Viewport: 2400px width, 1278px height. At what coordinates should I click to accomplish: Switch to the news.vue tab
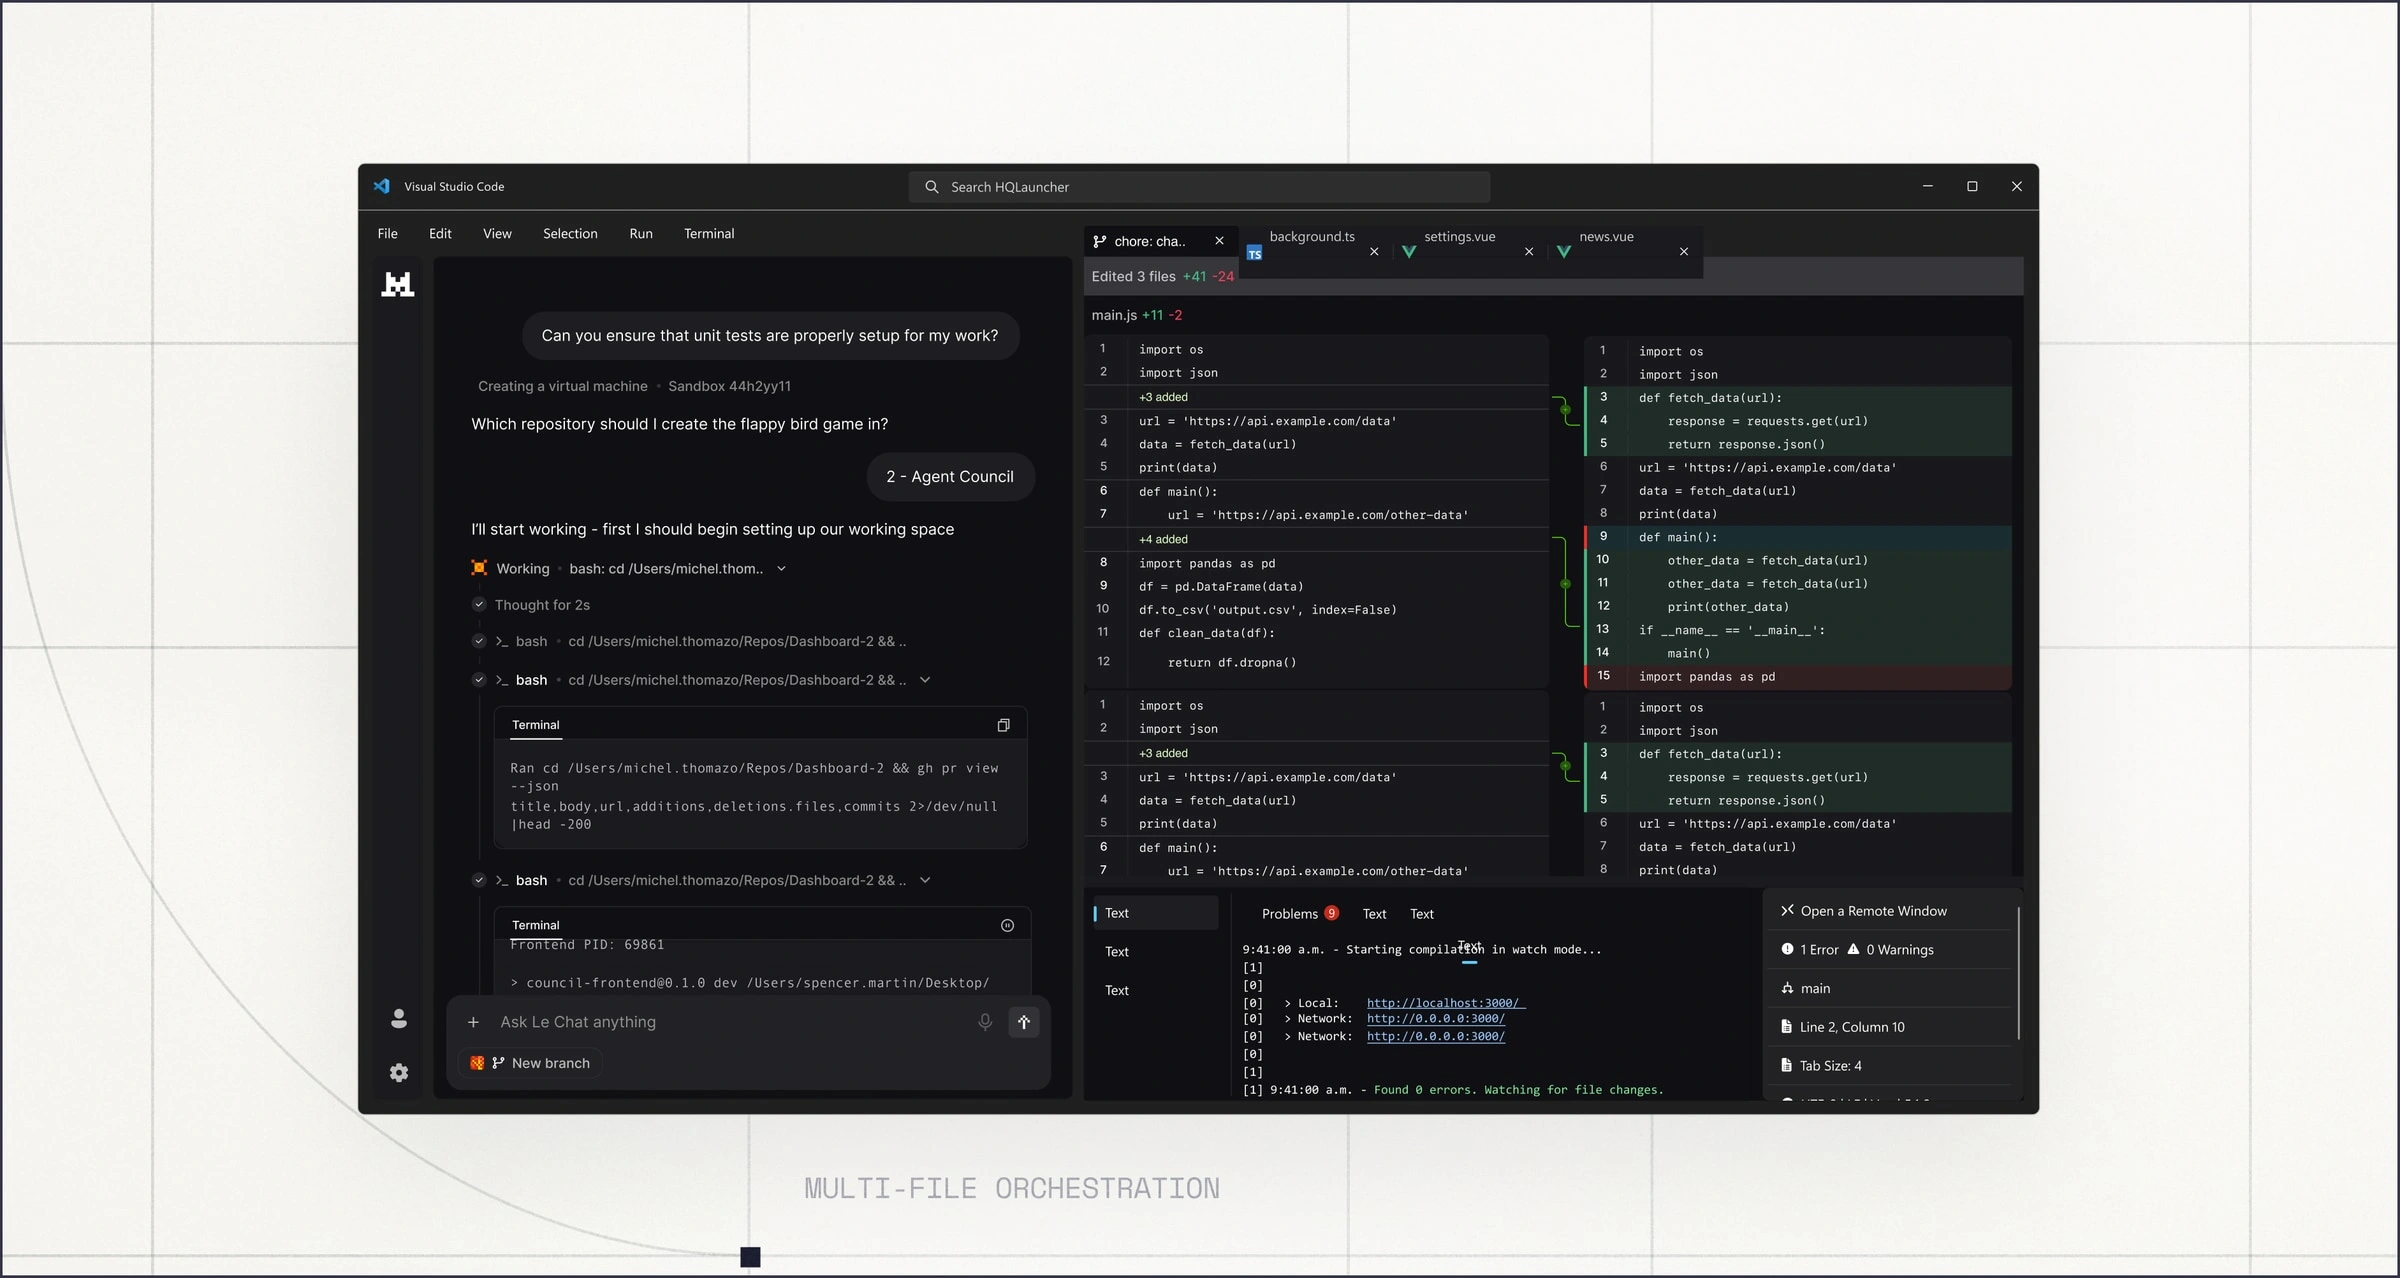pyautogui.click(x=1625, y=252)
